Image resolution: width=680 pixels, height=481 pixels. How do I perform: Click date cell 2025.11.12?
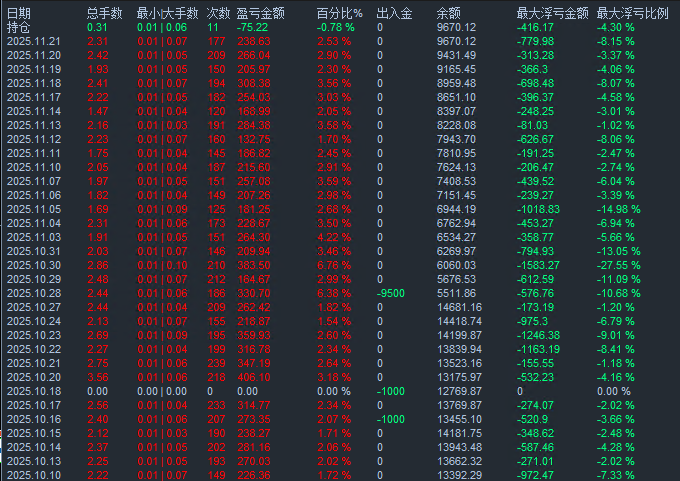[34, 139]
